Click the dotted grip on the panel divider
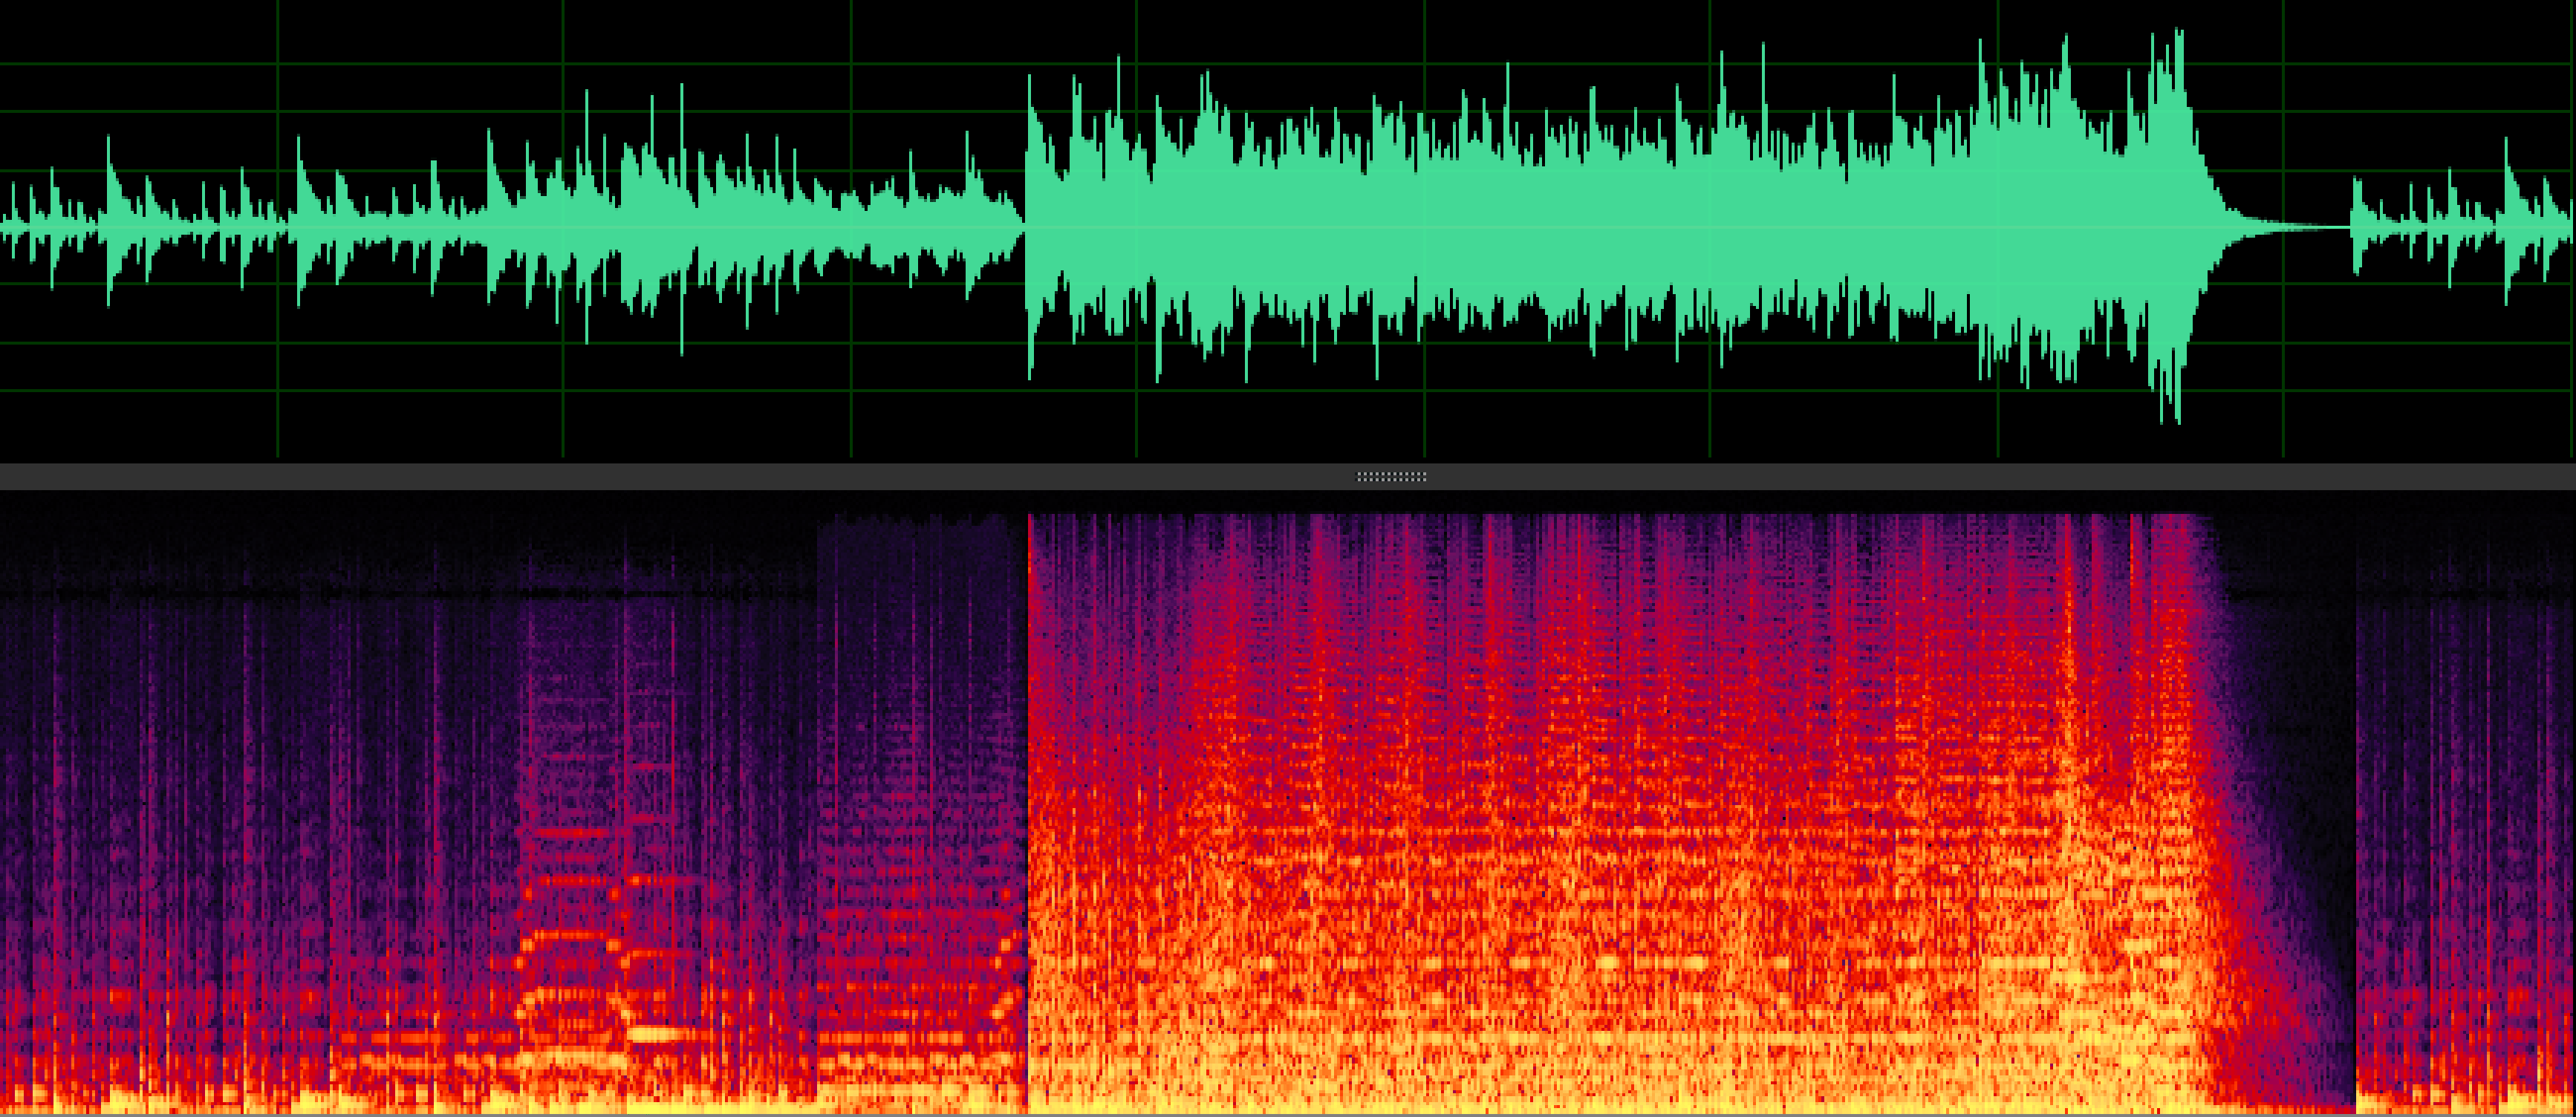The image size is (2576, 1117). point(1391,477)
